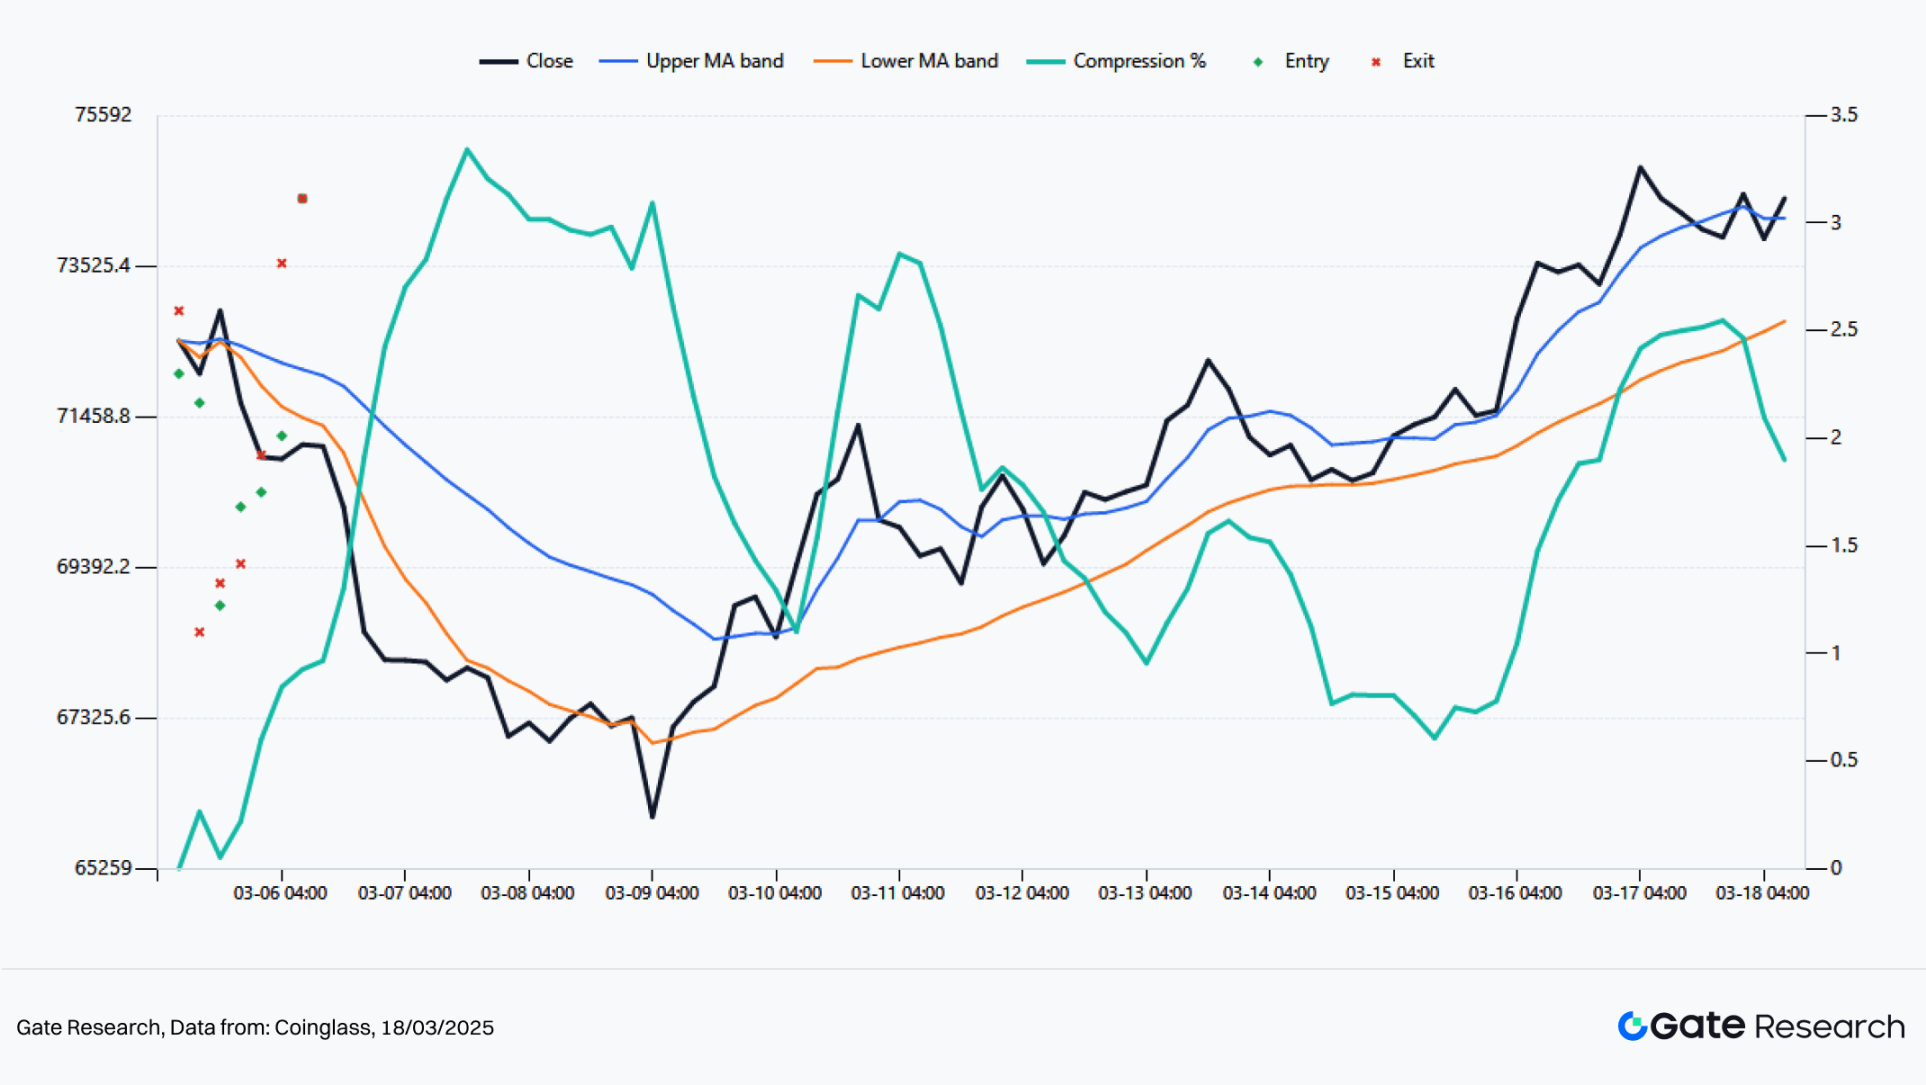The height and width of the screenshot is (1085, 1926).
Task: Click the topmost red exit marker in chart
Action: 302,198
